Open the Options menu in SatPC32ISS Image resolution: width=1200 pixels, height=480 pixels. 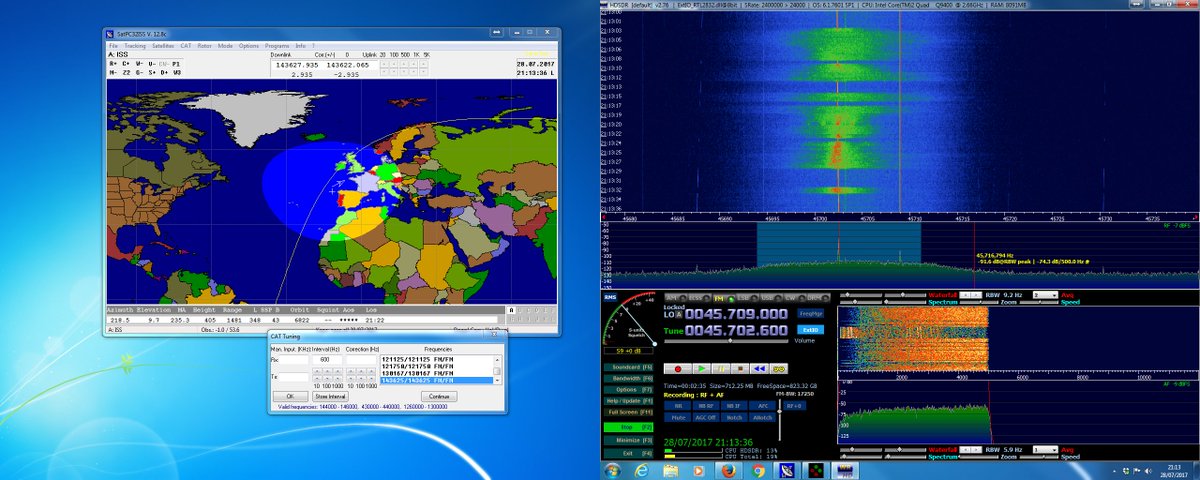click(x=249, y=45)
